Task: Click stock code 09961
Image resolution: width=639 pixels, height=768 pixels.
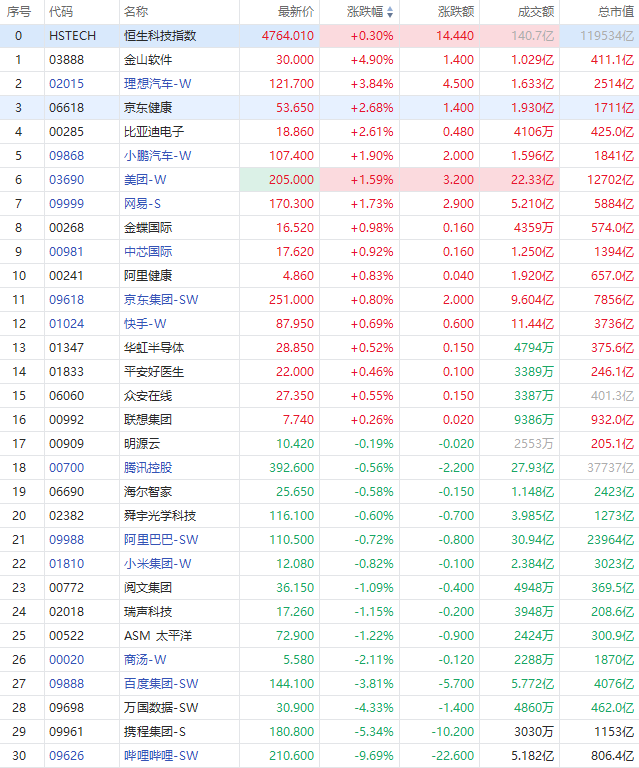Action: coord(67,732)
